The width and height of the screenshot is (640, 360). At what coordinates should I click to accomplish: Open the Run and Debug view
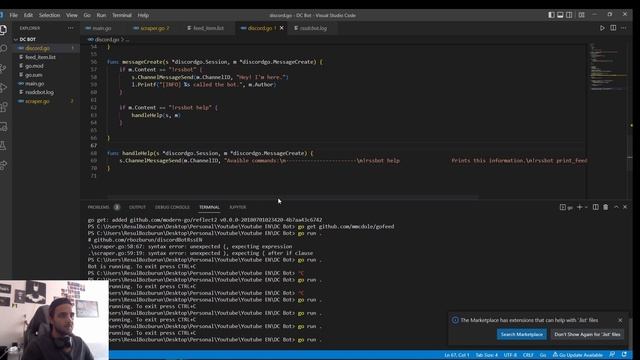[x=3, y=87]
